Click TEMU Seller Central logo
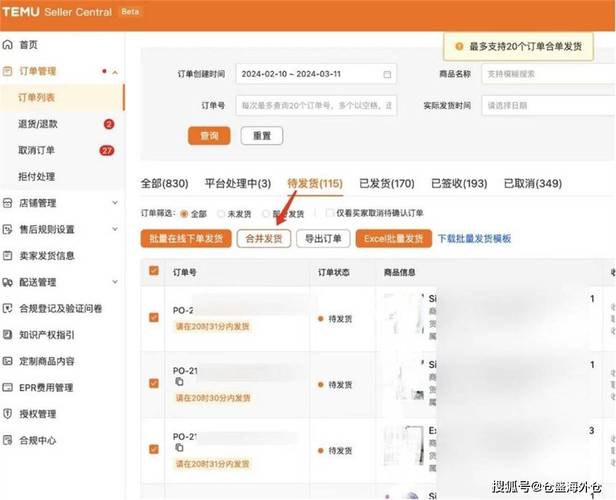This screenshot has height=500, width=616. point(57,12)
